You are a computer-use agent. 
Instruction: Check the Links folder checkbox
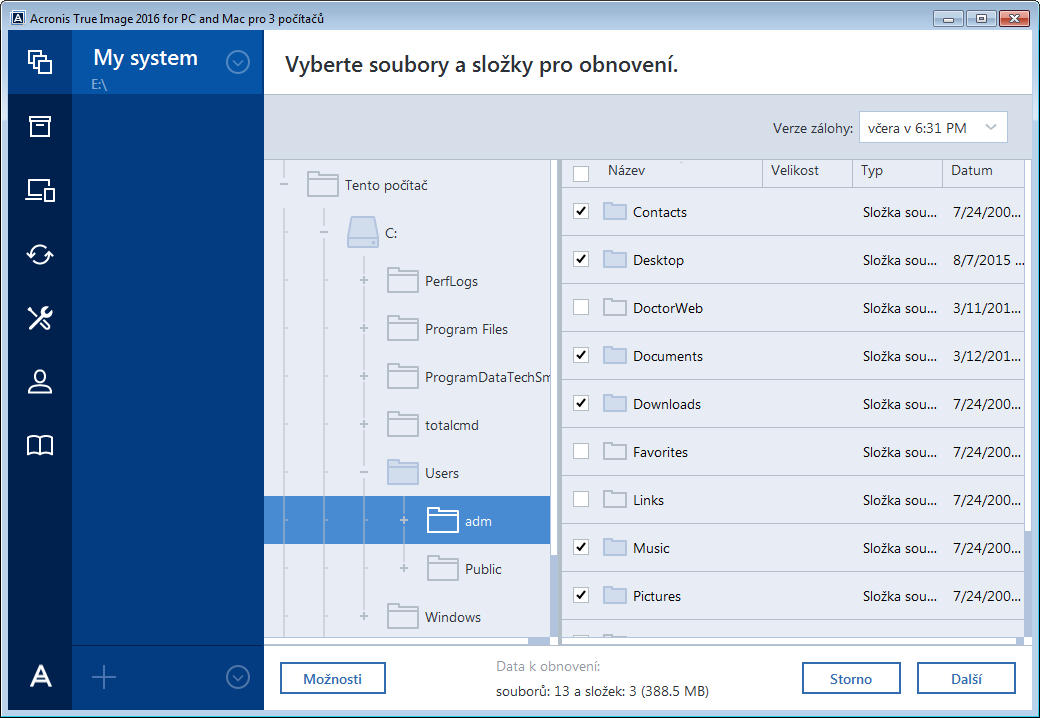(581, 499)
